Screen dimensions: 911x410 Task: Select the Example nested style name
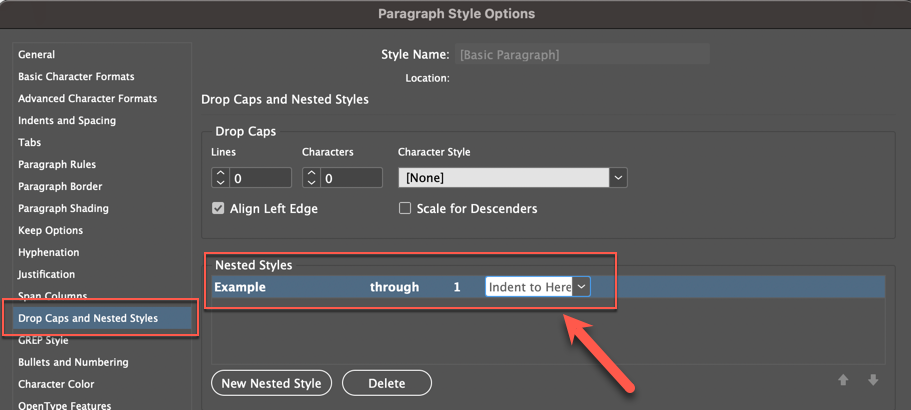tap(240, 287)
